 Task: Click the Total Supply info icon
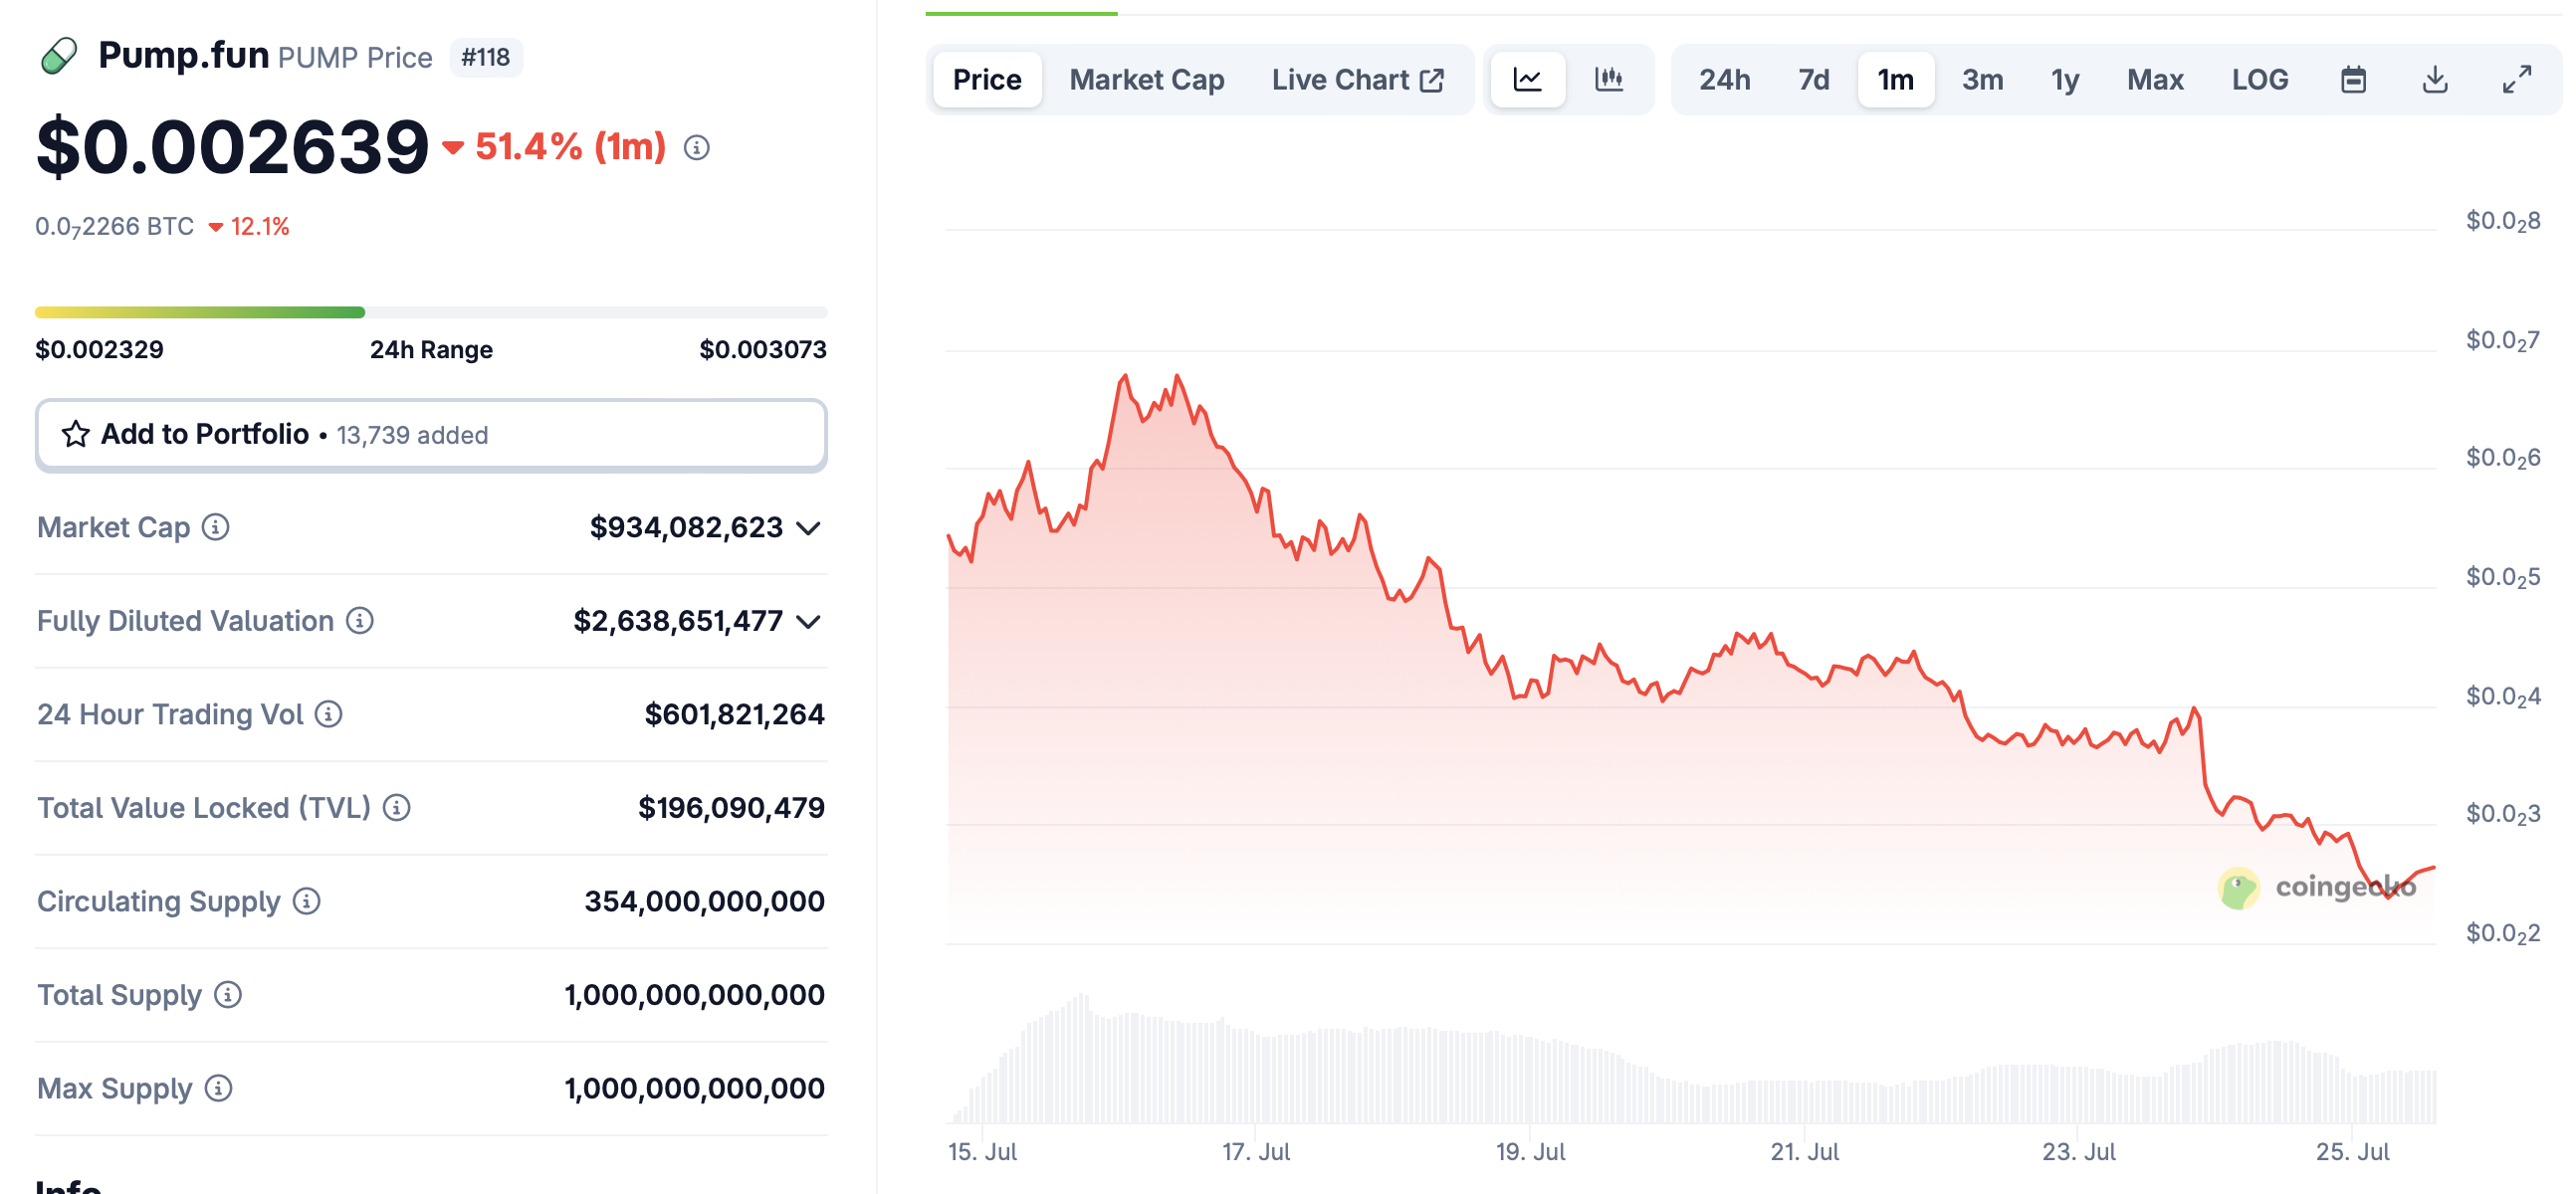228,995
